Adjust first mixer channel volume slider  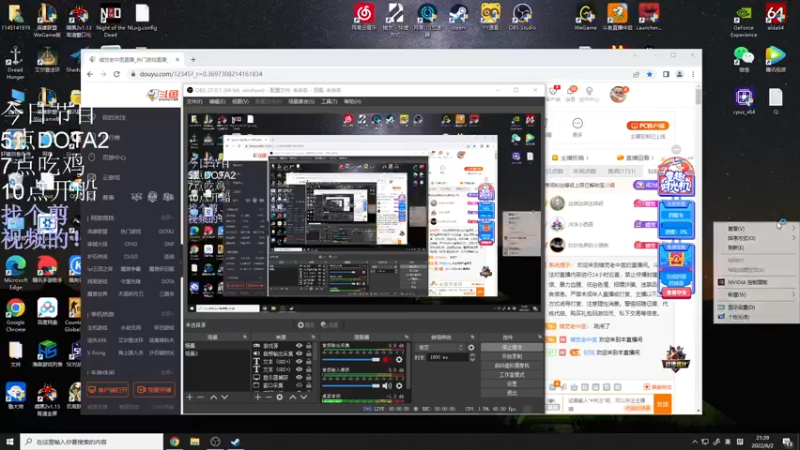coord(351,360)
